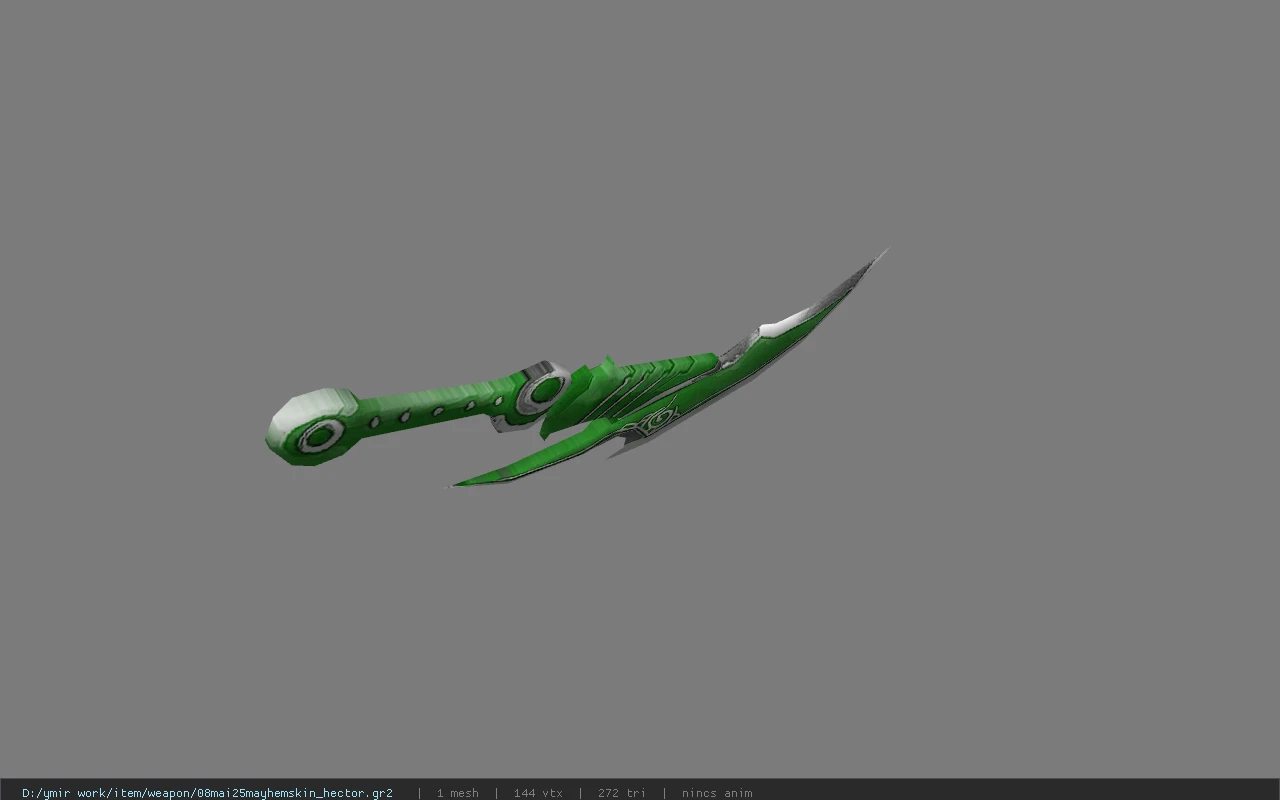Click the '1 mesh' status entry
The image size is (1280, 800).
click(x=457, y=793)
